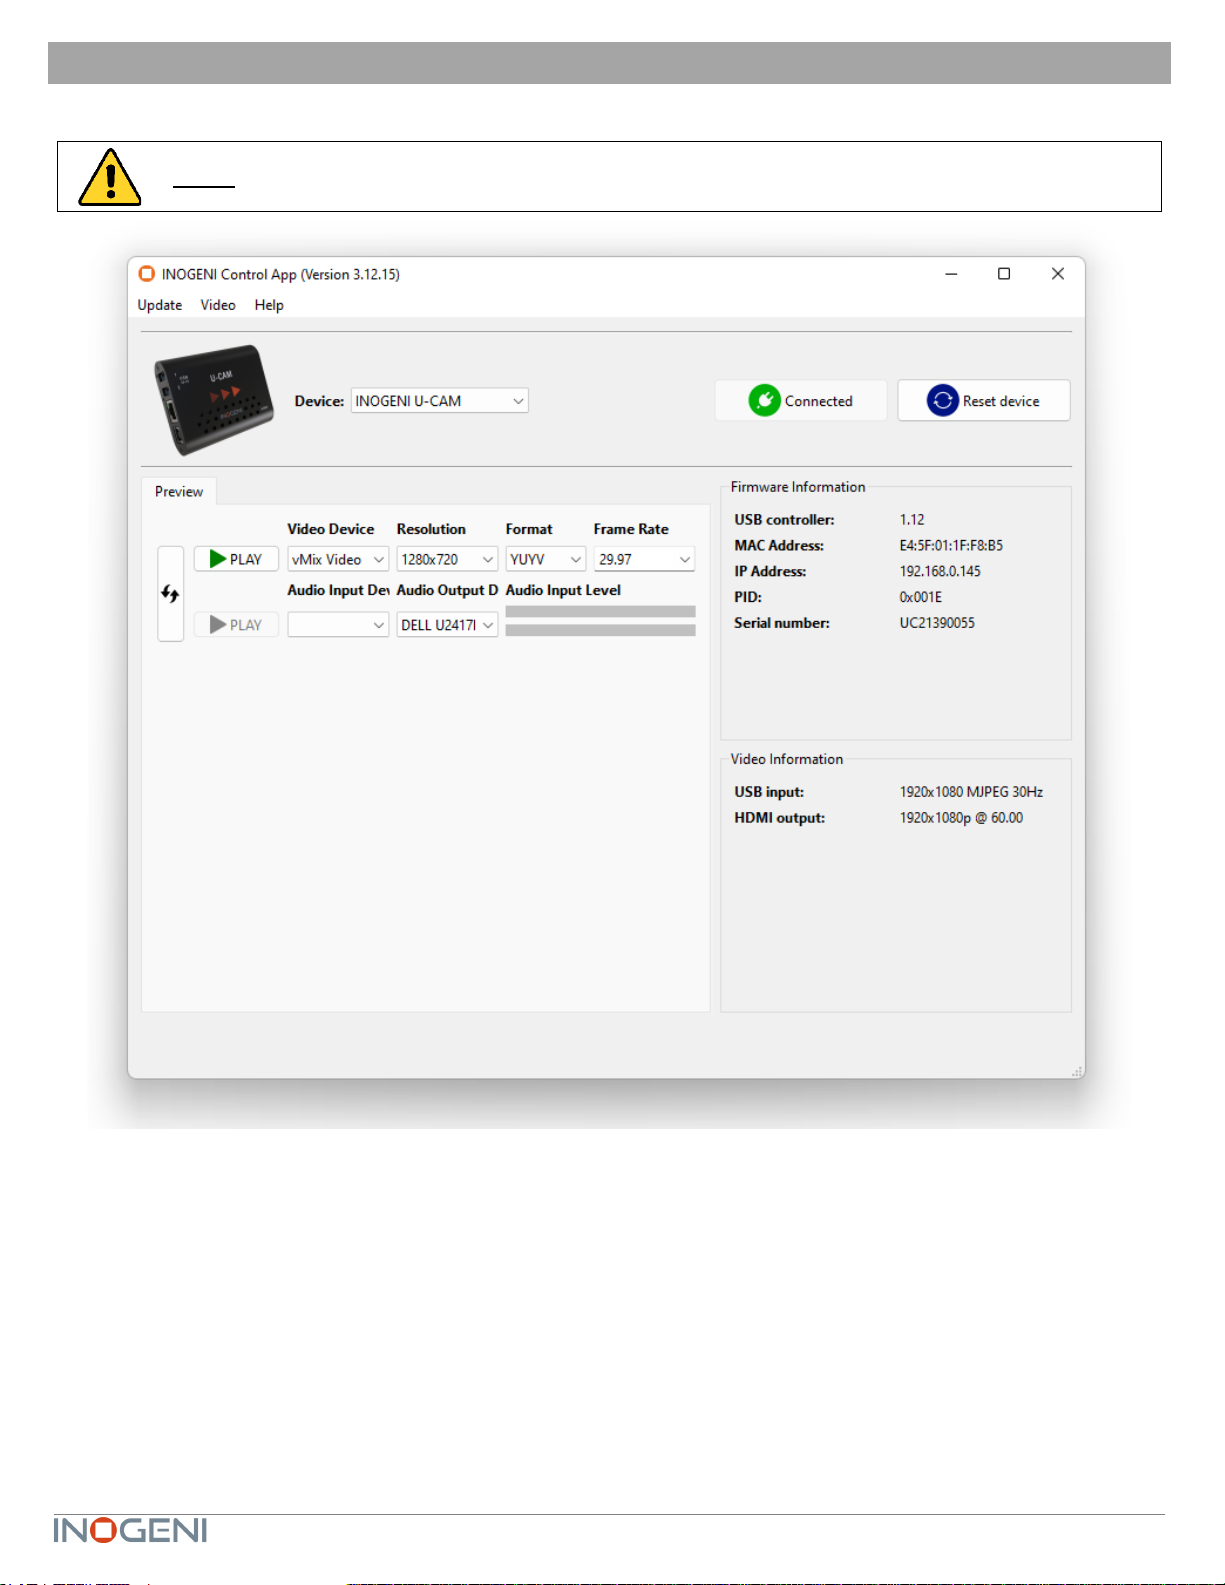Click the window resize grip corner
This screenshot has height=1585, width=1225.
pyautogui.click(x=1077, y=1071)
